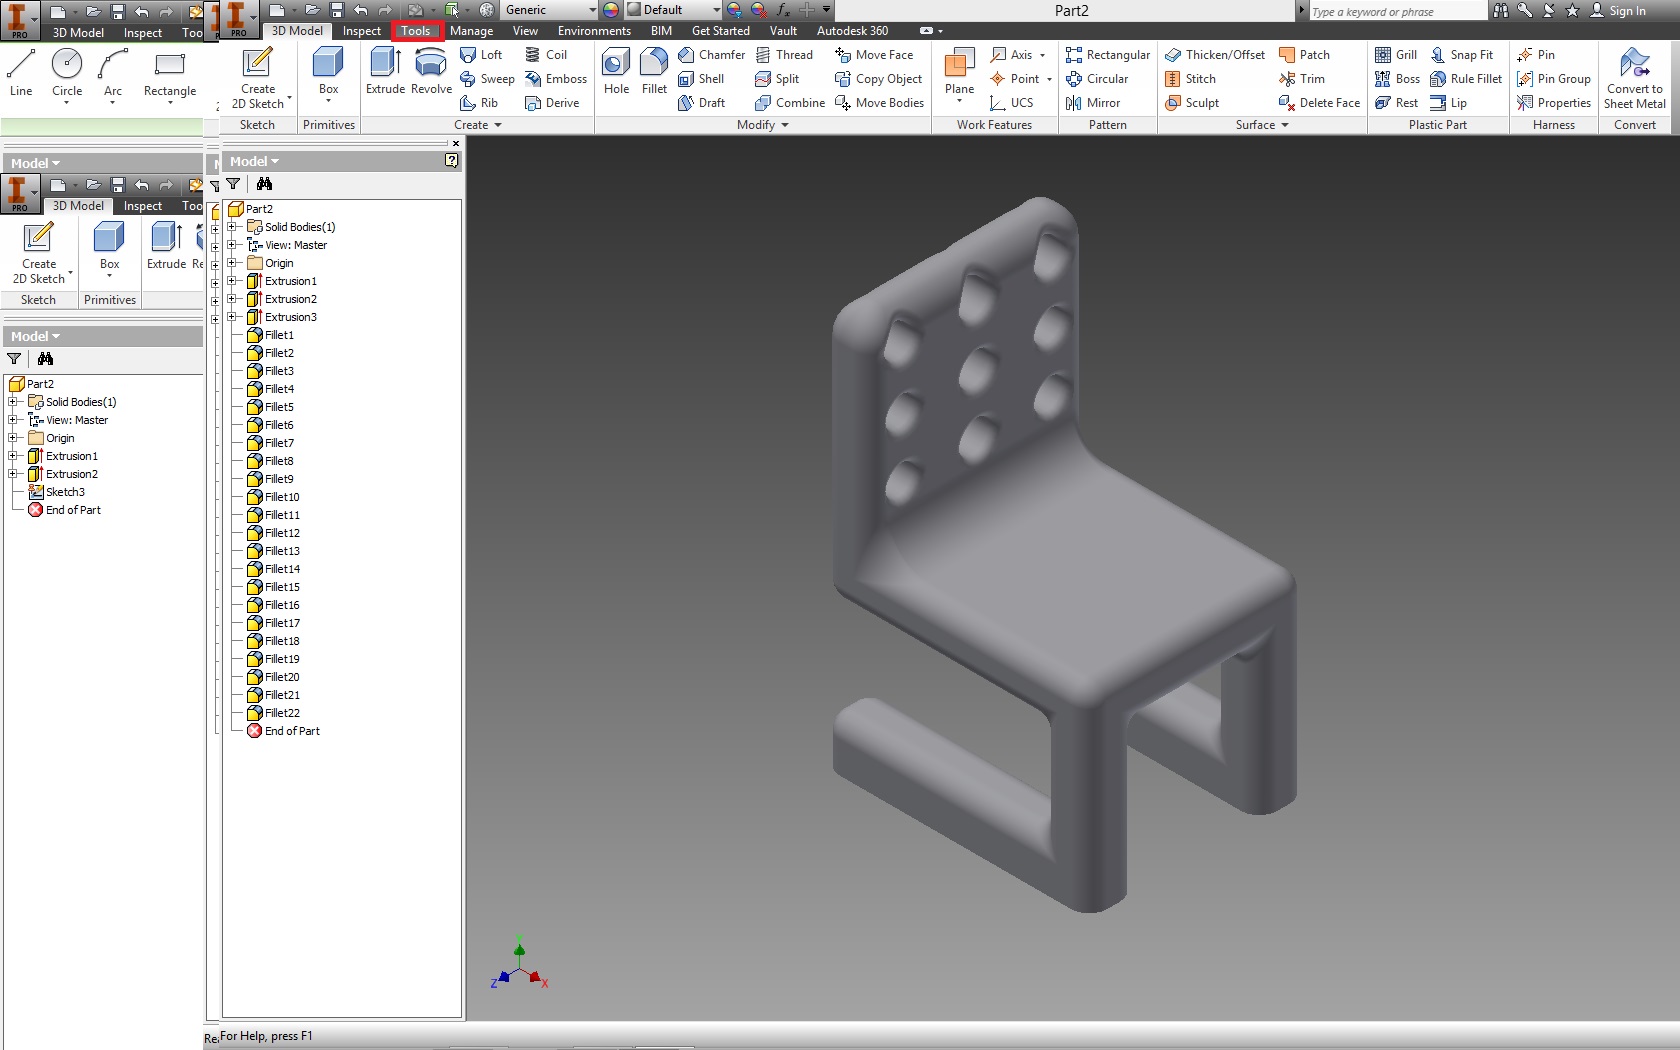
Task: Click the Loft tool
Action: point(481,55)
